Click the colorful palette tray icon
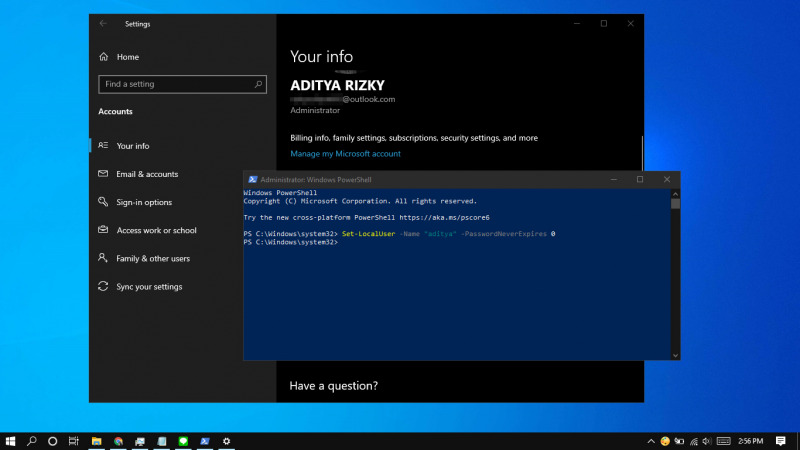800x450 pixels. [665, 441]
